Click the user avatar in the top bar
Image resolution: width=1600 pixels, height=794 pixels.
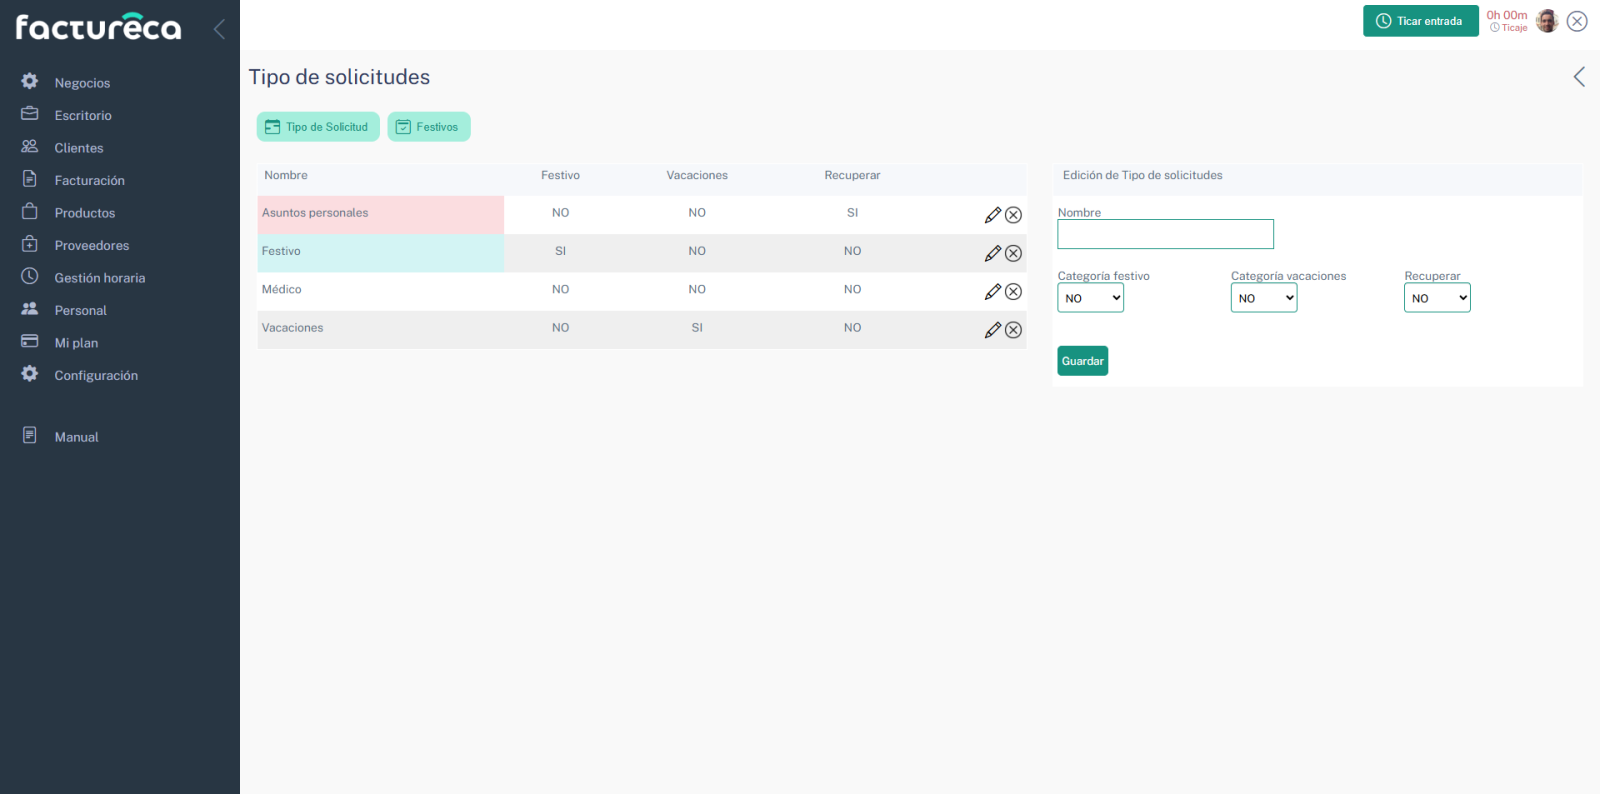tap(1546, 21)
